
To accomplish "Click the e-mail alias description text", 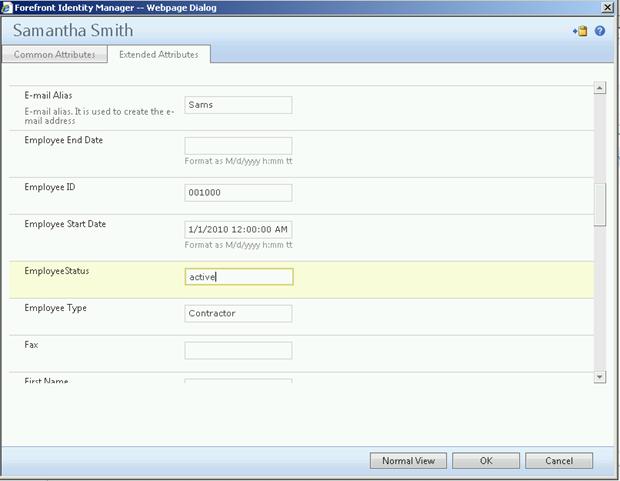I will click(99, 116).
